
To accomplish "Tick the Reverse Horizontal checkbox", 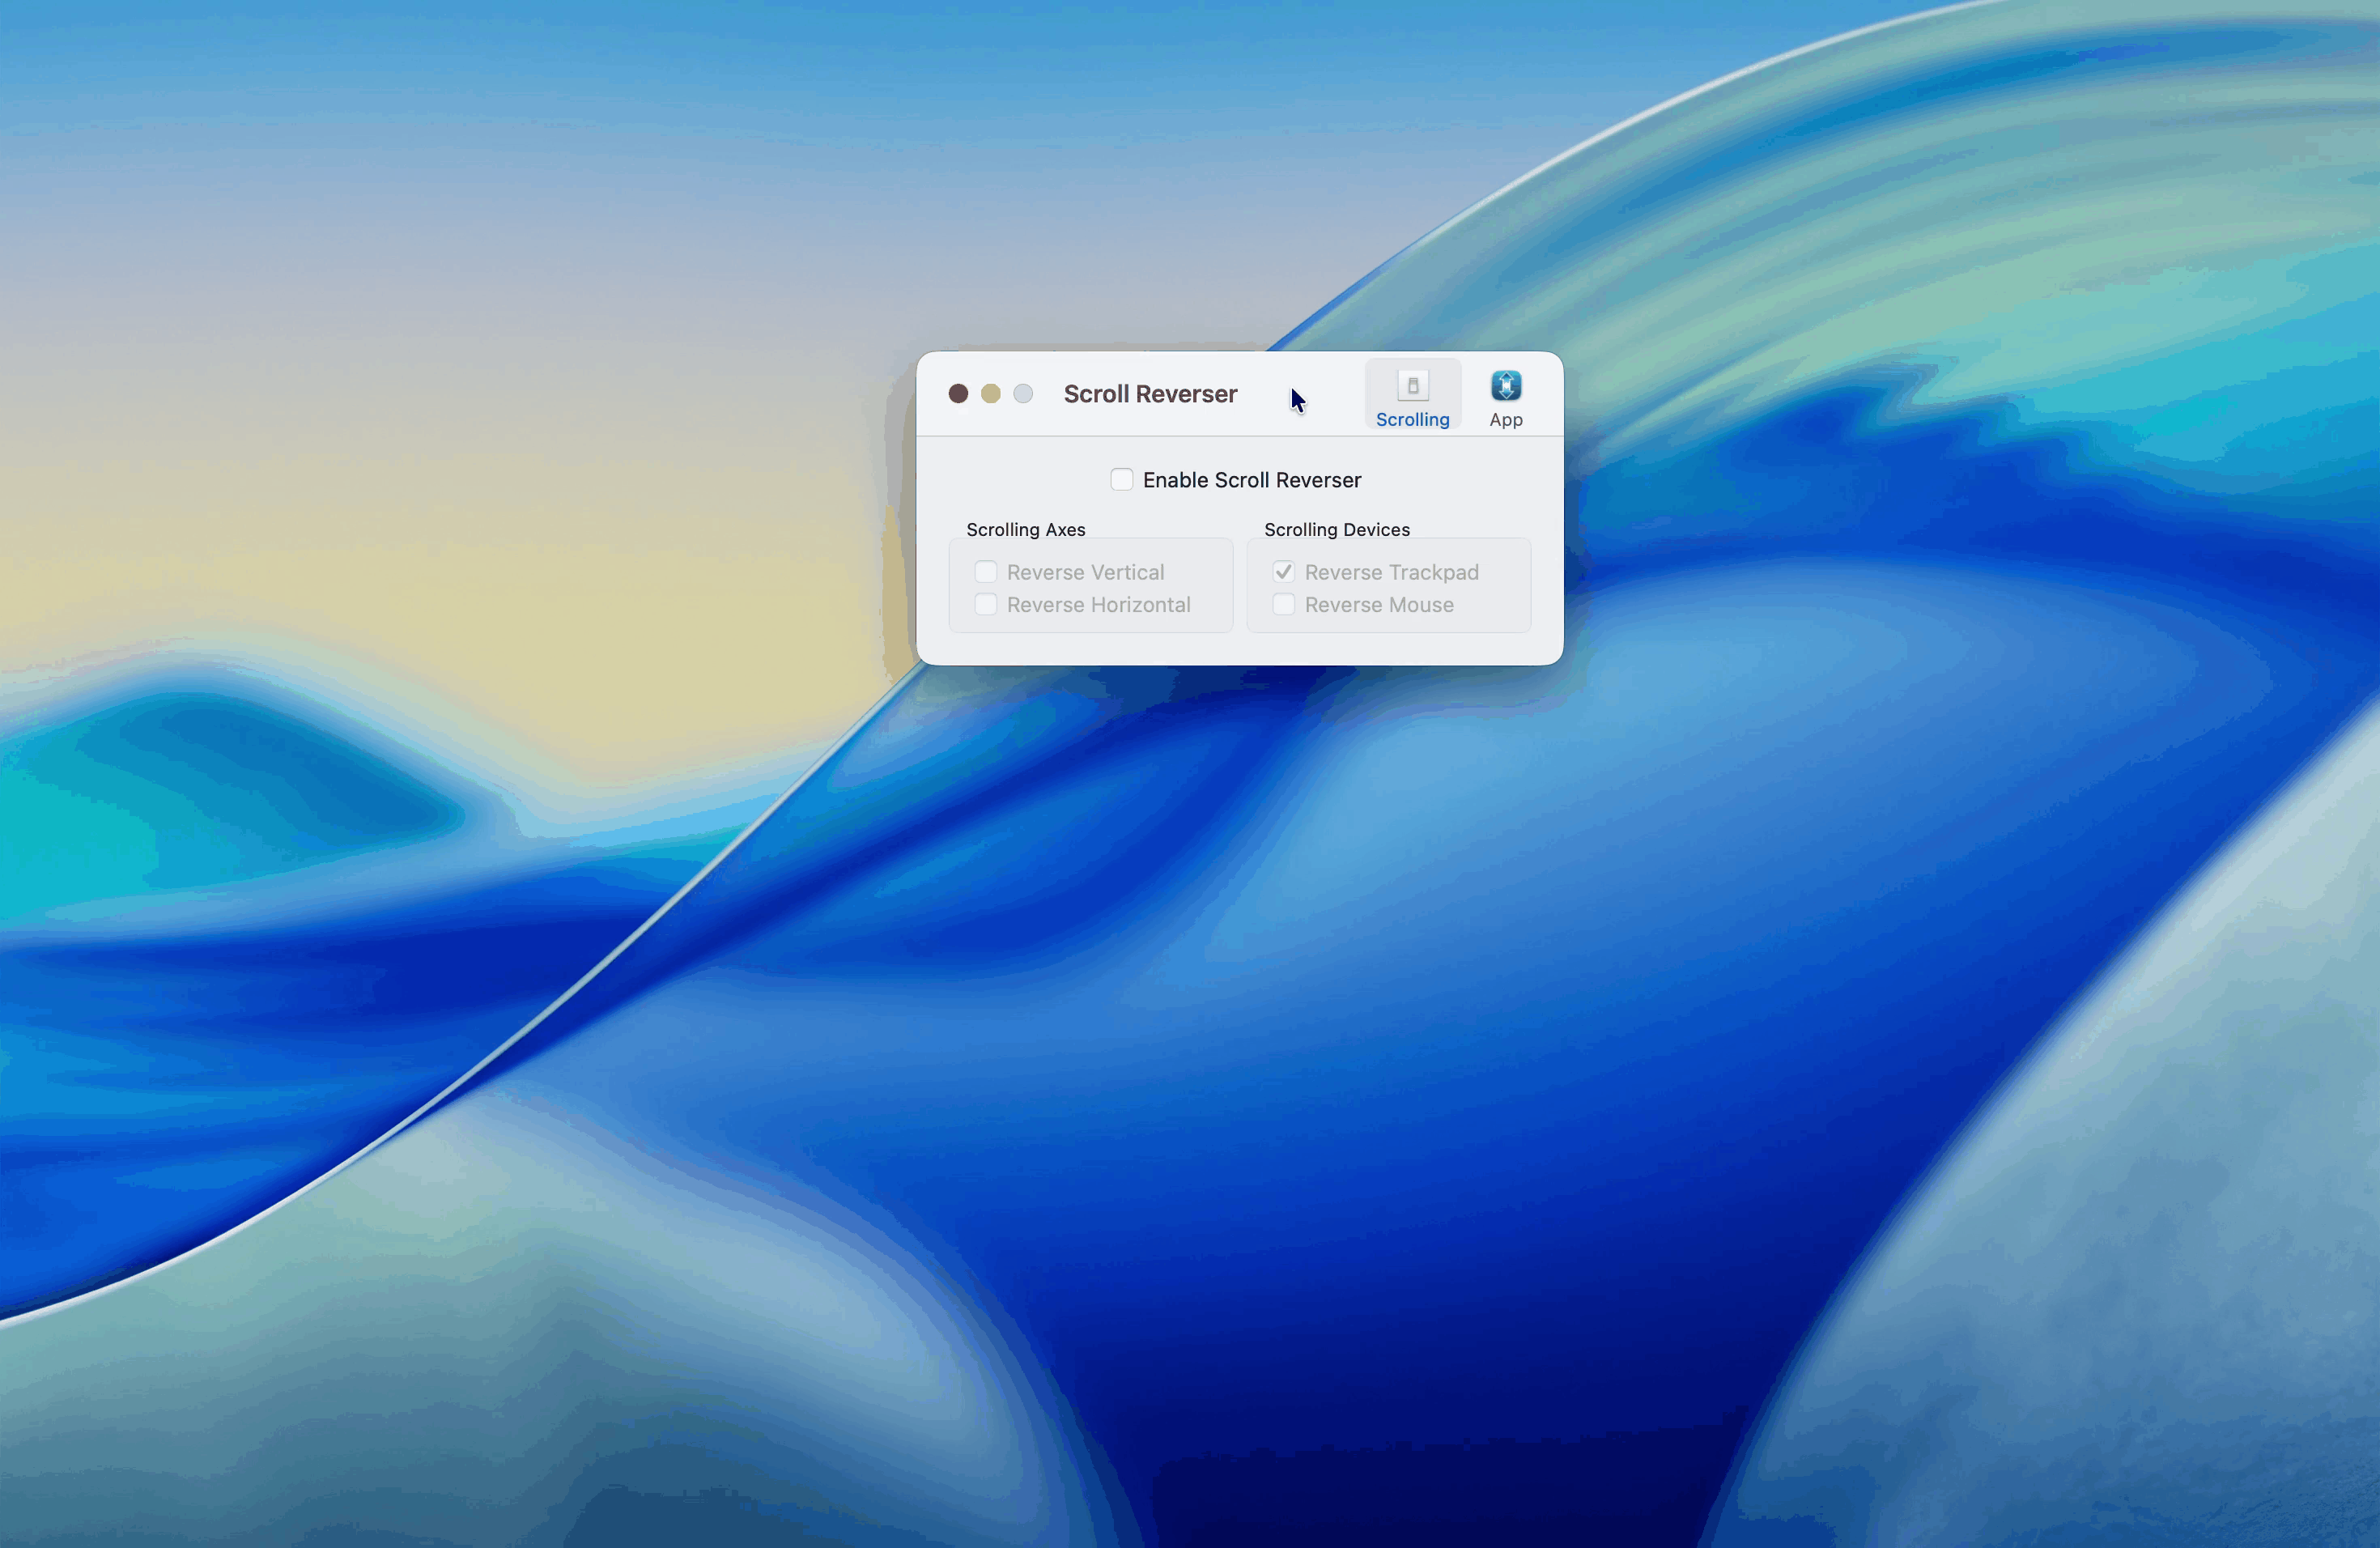I will [x=985, y=605].
